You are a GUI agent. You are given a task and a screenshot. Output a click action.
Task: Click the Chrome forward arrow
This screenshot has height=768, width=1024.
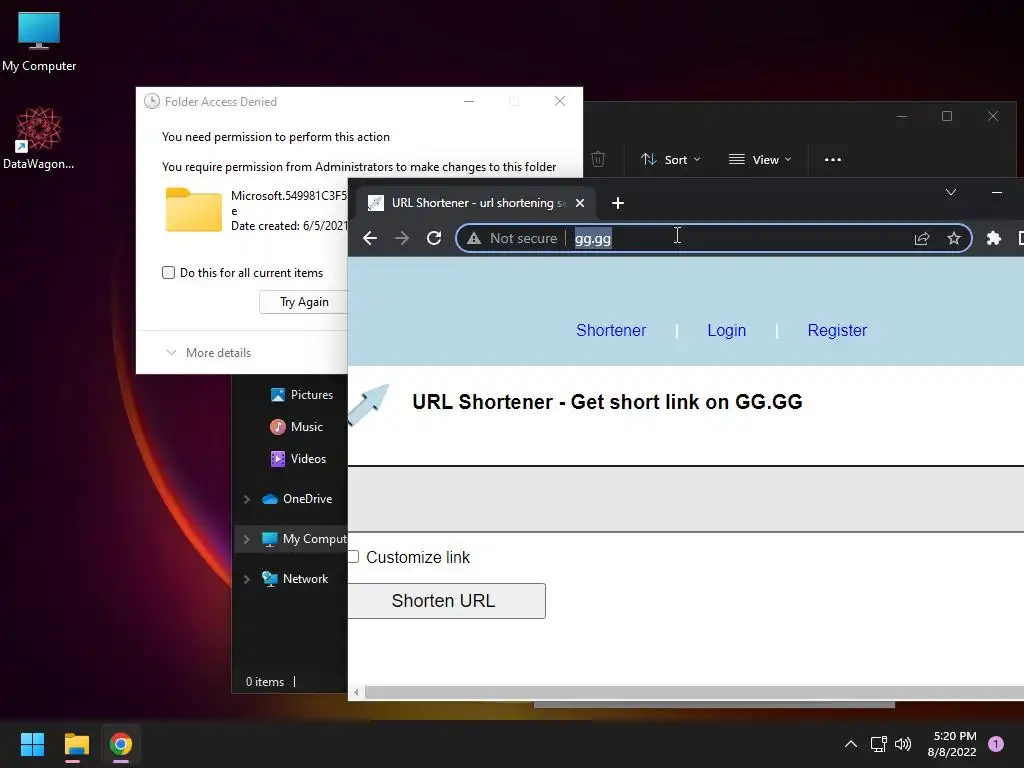click(x=402, y=238)
